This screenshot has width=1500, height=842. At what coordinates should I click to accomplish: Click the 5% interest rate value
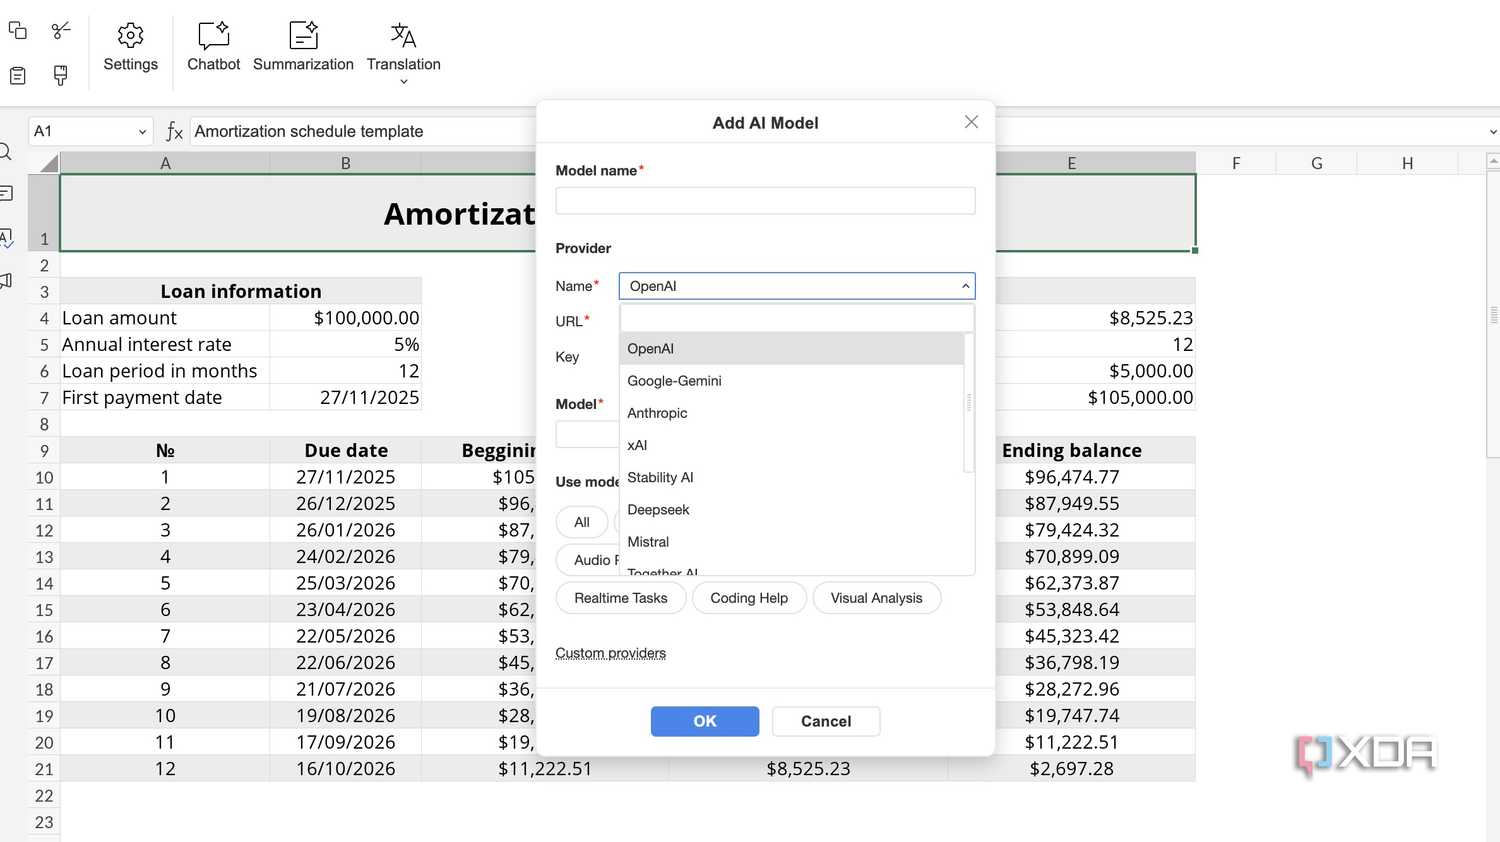pos(346,344)
